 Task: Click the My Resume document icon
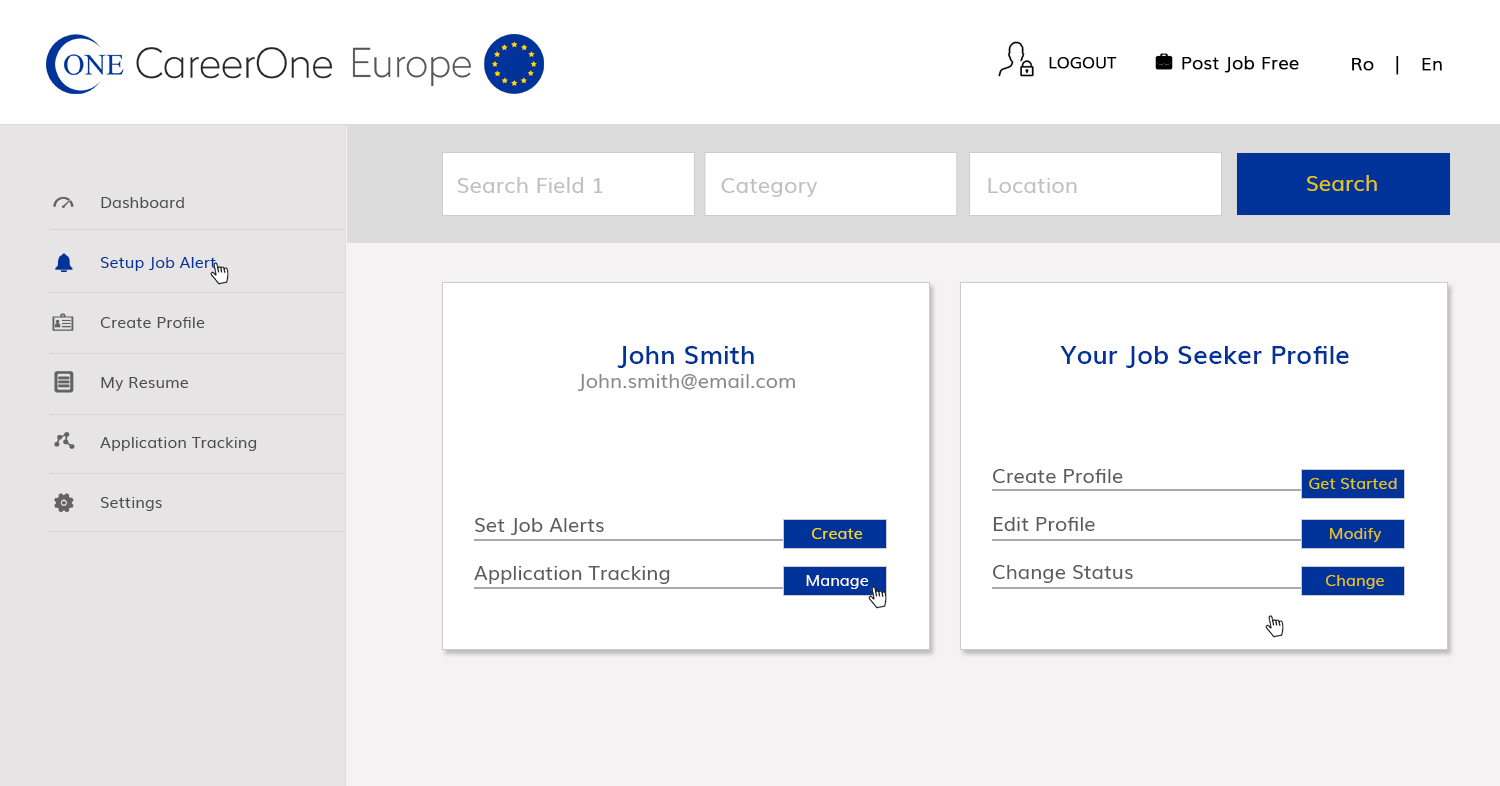64,382
